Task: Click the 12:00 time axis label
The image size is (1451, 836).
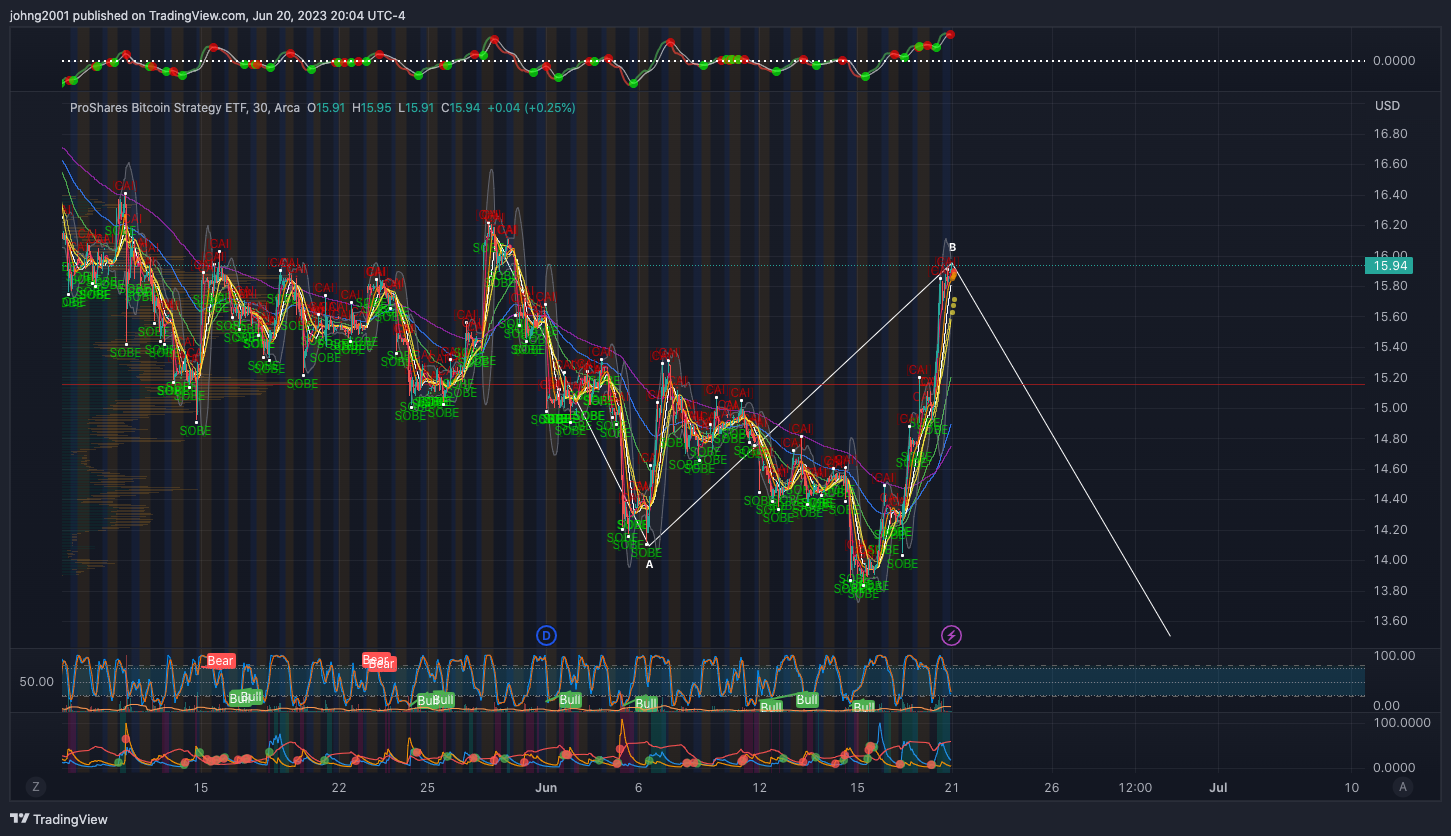Action: [x=1135, y=788]
